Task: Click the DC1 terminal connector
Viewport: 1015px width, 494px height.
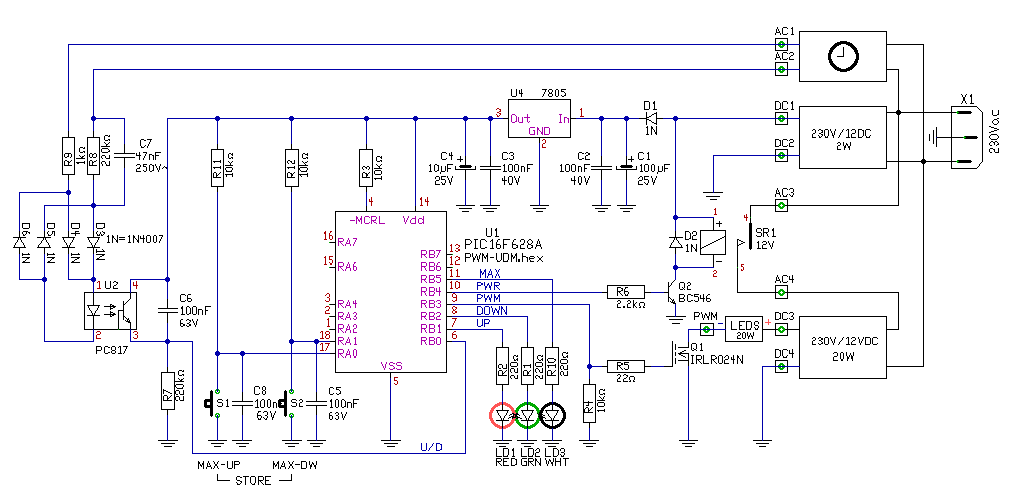Action: click(x=782, y=118)
